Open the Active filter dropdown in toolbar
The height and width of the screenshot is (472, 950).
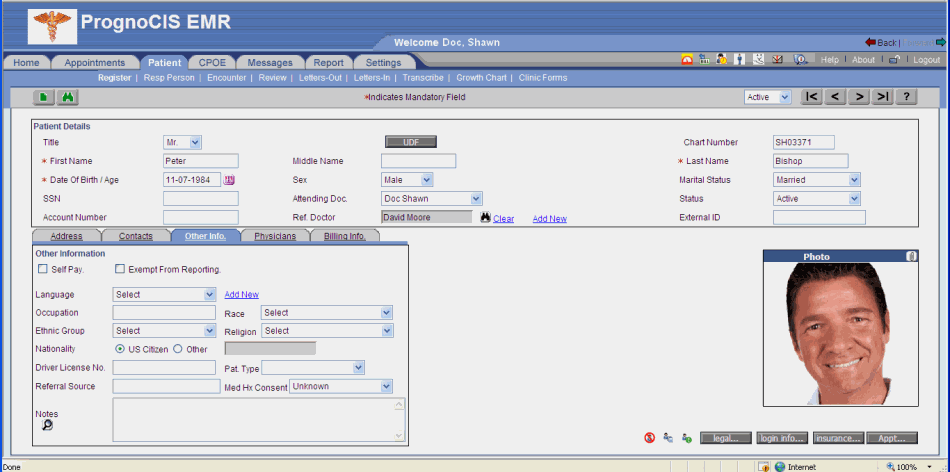(x=768, y=97)
